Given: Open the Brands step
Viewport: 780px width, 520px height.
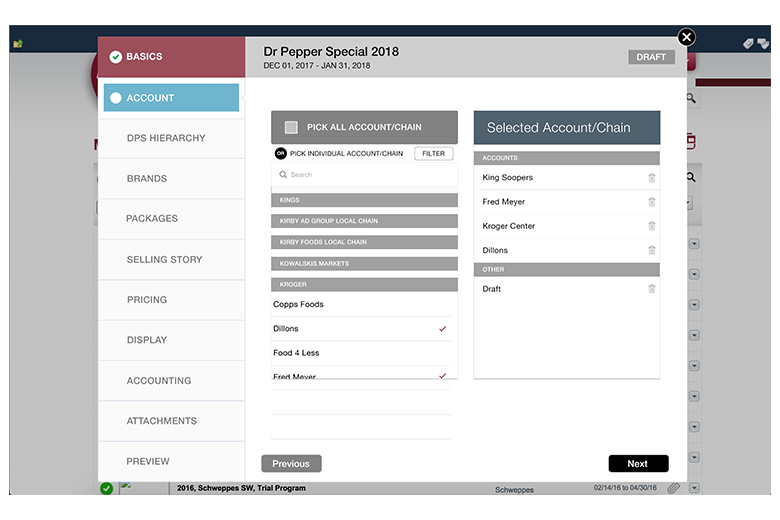Looking at the screenshot, I should click(171, 179).
